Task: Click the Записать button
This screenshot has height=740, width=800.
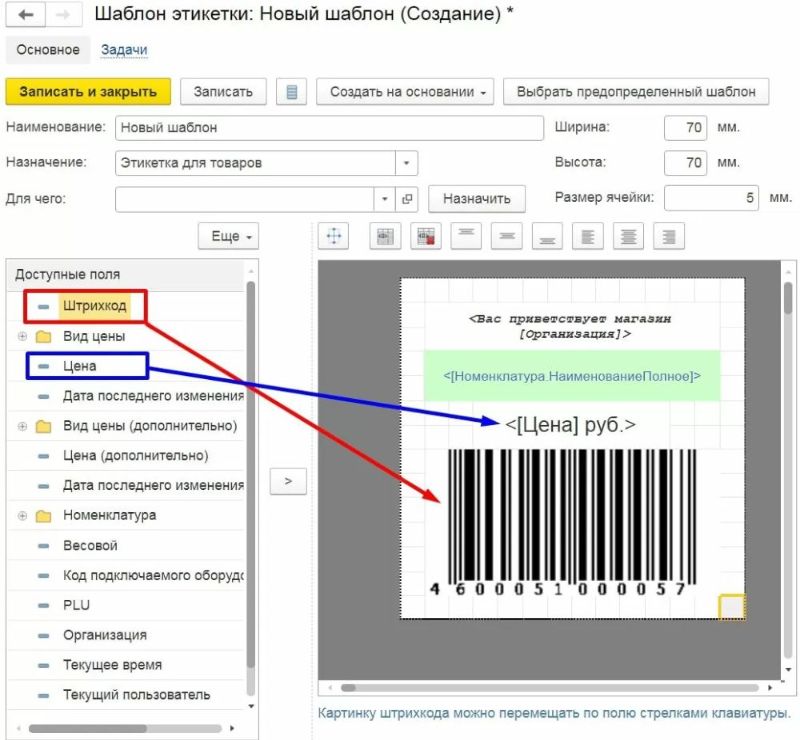Action: (x=223, y=92)
